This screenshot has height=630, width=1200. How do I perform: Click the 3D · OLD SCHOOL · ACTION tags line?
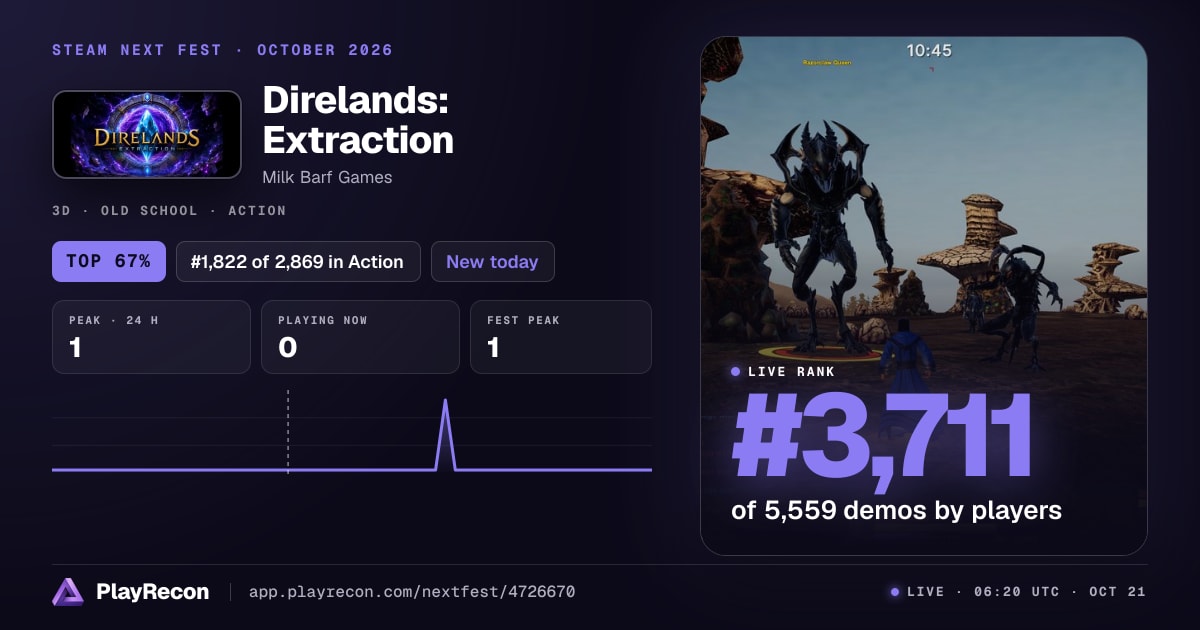point(169,211)
